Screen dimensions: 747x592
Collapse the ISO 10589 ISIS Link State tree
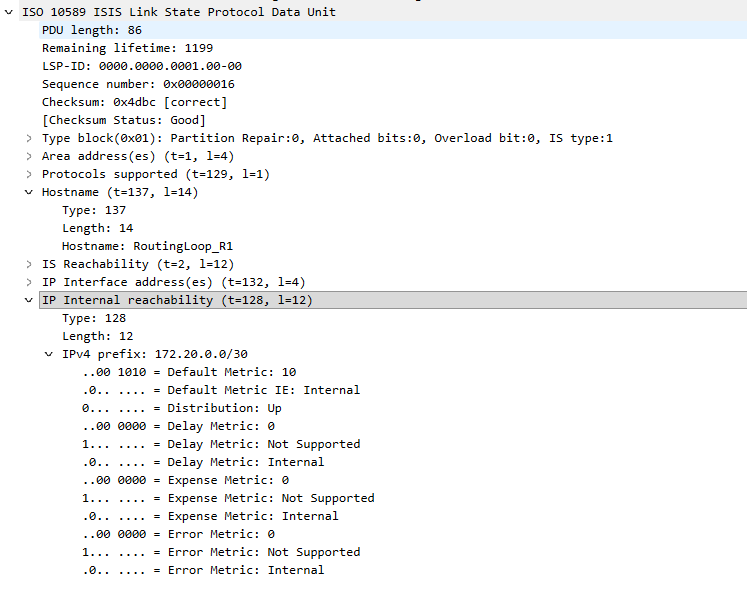(x=9, y=12)
